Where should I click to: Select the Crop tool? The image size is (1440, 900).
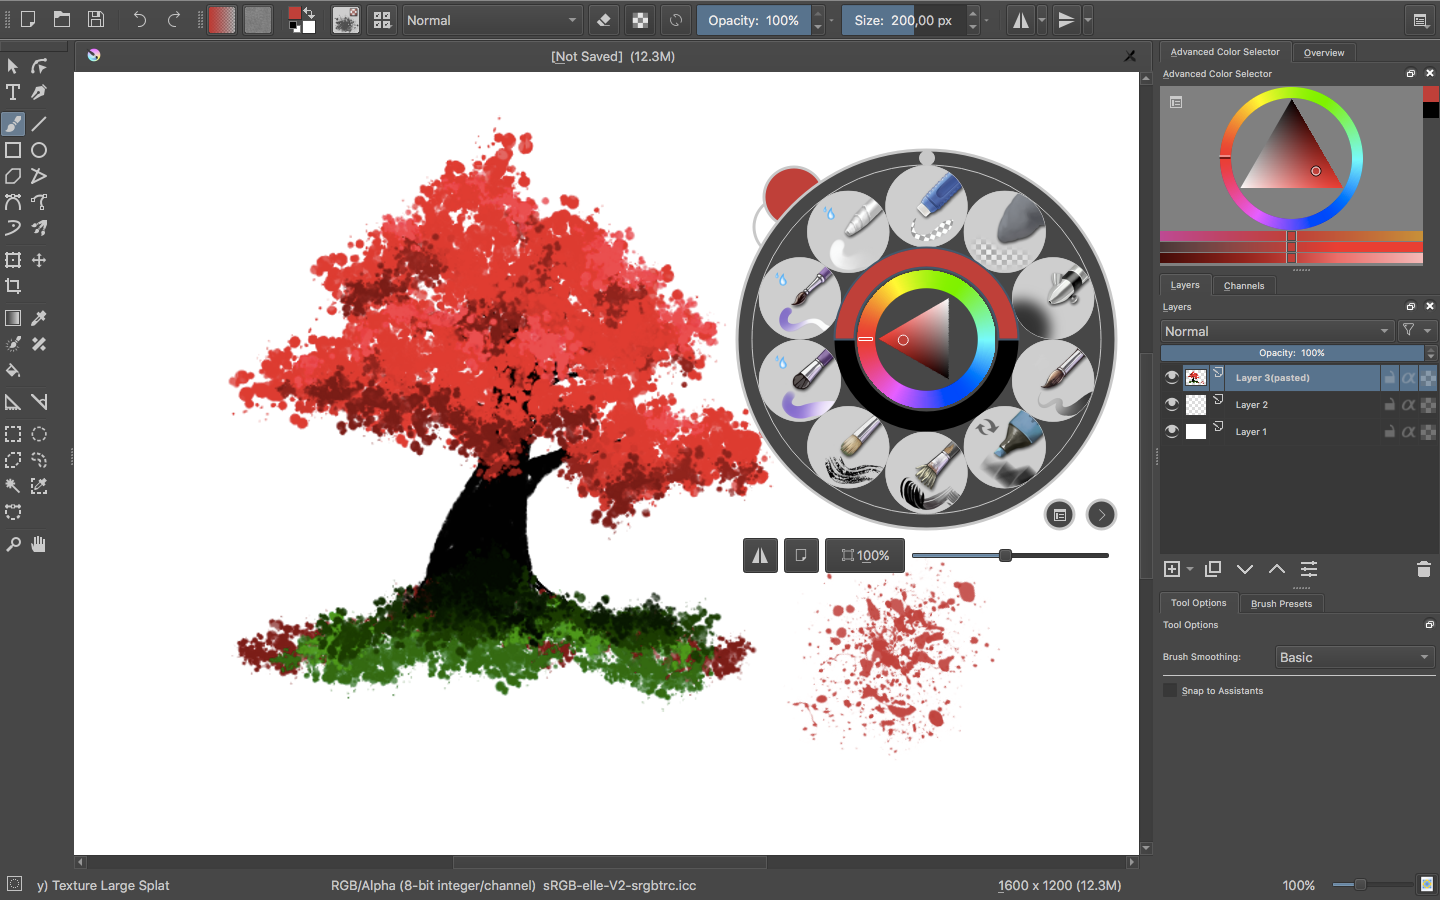[x=13, y=286]
